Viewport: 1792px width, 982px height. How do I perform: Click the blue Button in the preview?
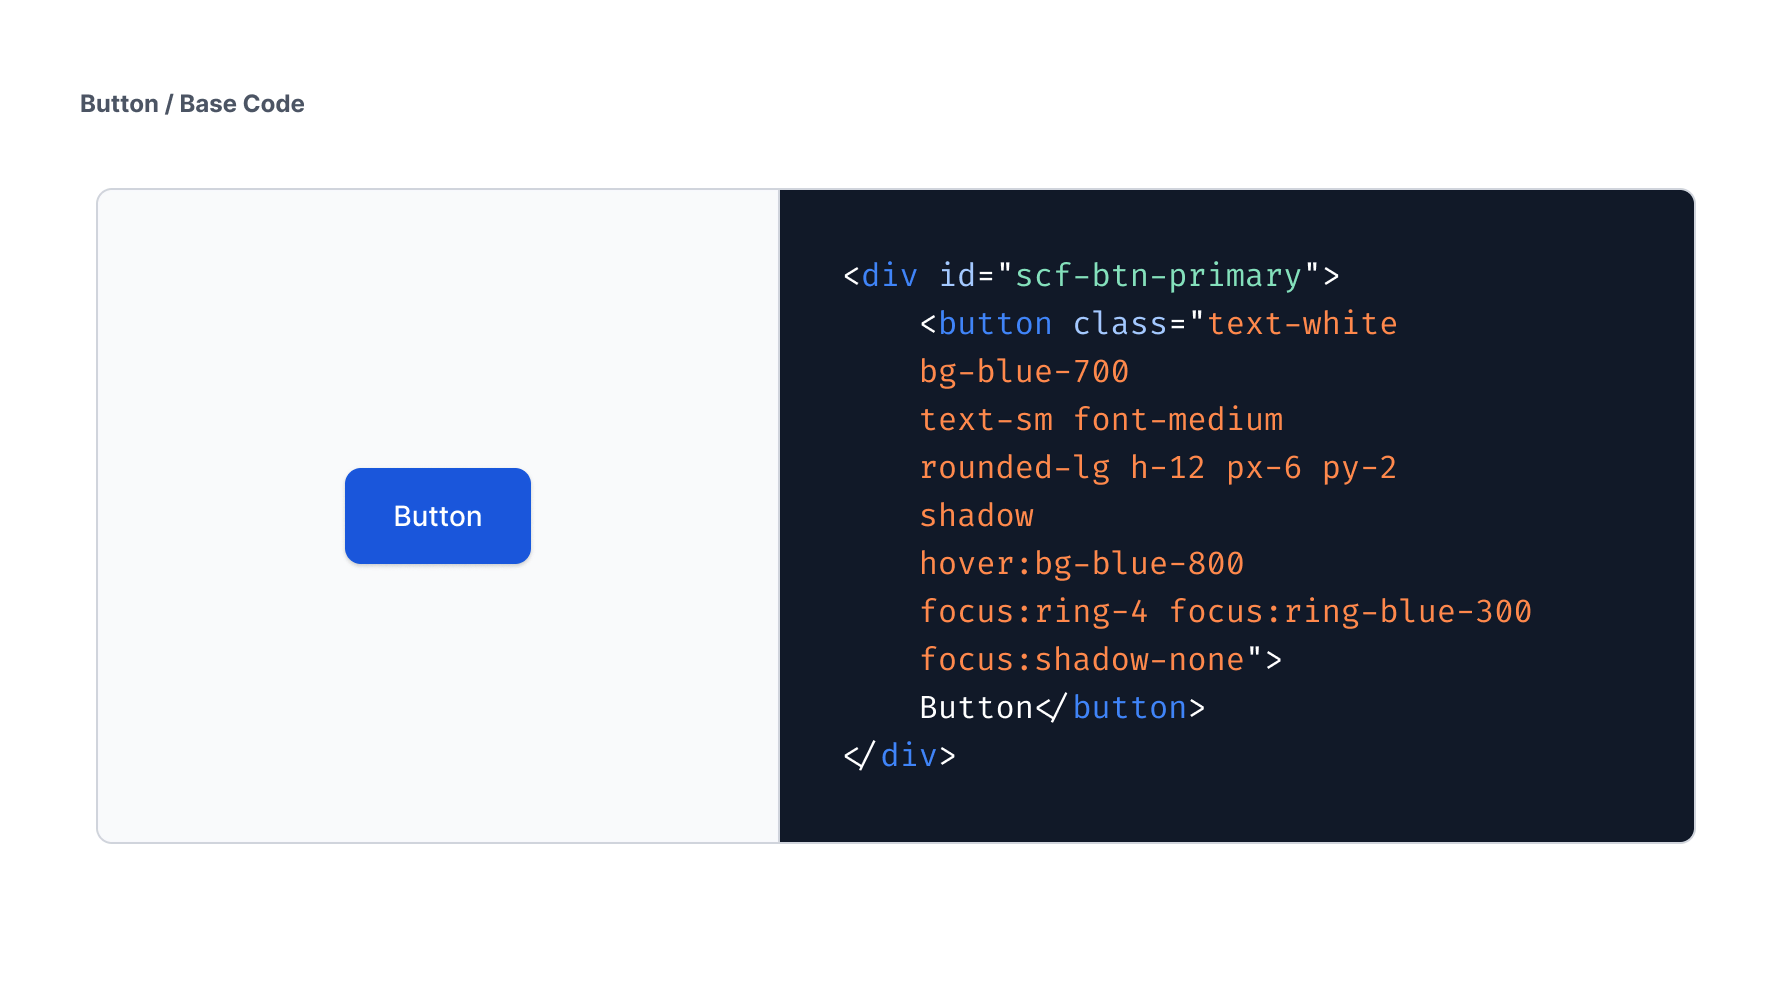pos(437,516)
